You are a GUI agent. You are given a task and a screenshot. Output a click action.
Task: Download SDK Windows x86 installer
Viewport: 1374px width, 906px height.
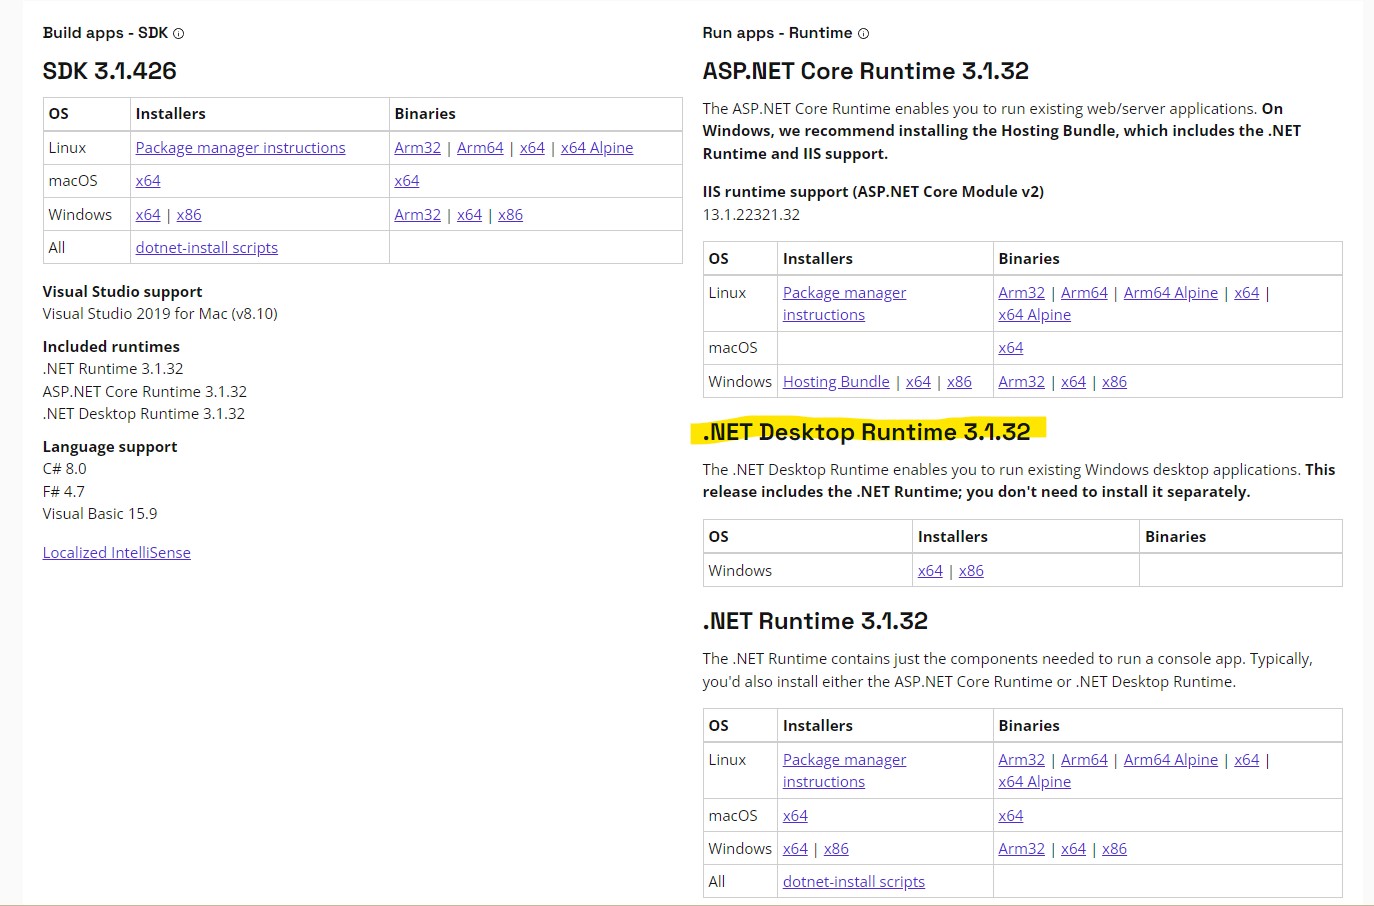[189, 215]
